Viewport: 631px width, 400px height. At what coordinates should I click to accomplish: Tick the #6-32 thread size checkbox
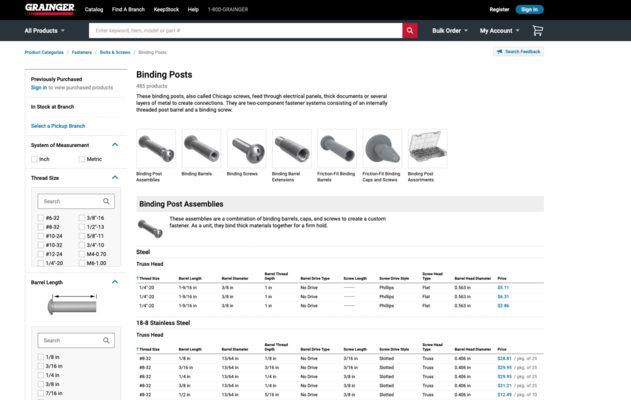coord(41,217)
